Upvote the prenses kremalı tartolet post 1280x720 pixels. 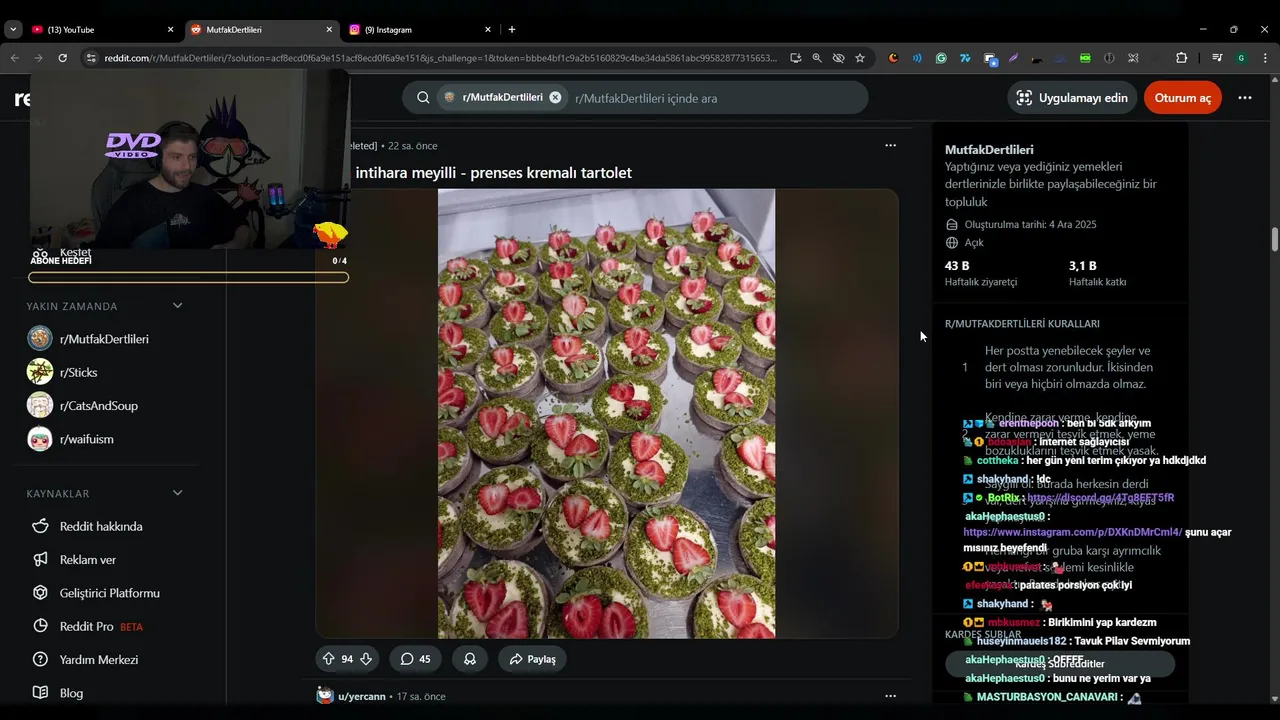click(x=328, y=659)
